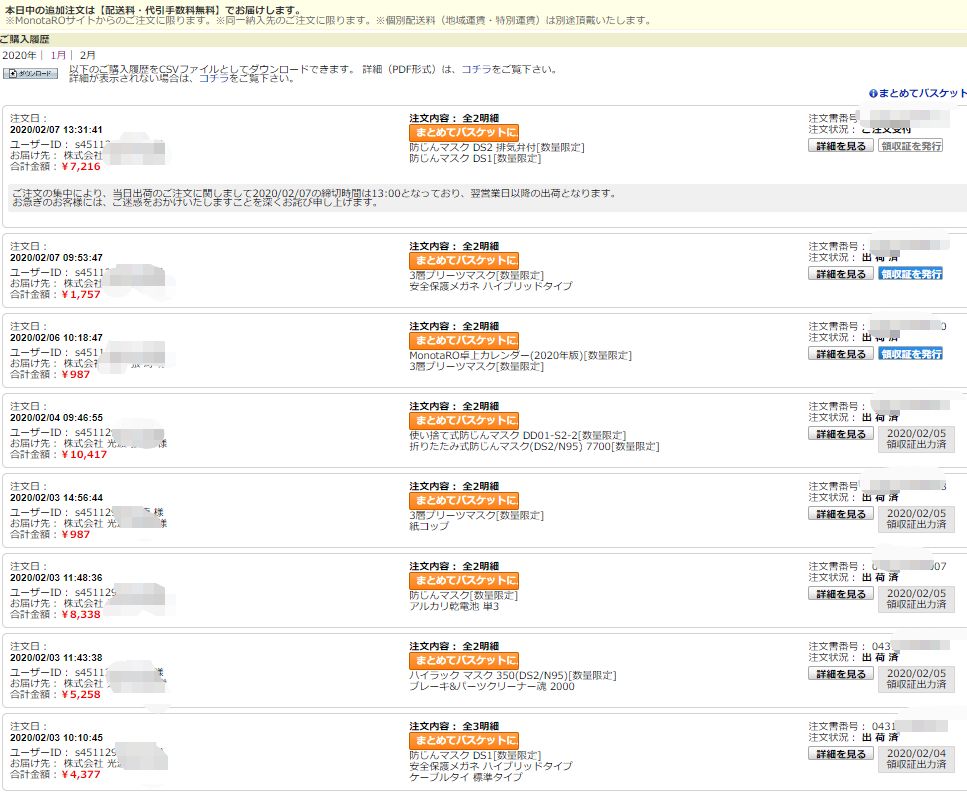Add ¥5,258 order to まとめてバスケット
Viewport: 967px width, 799px height.
coord(464,660)
